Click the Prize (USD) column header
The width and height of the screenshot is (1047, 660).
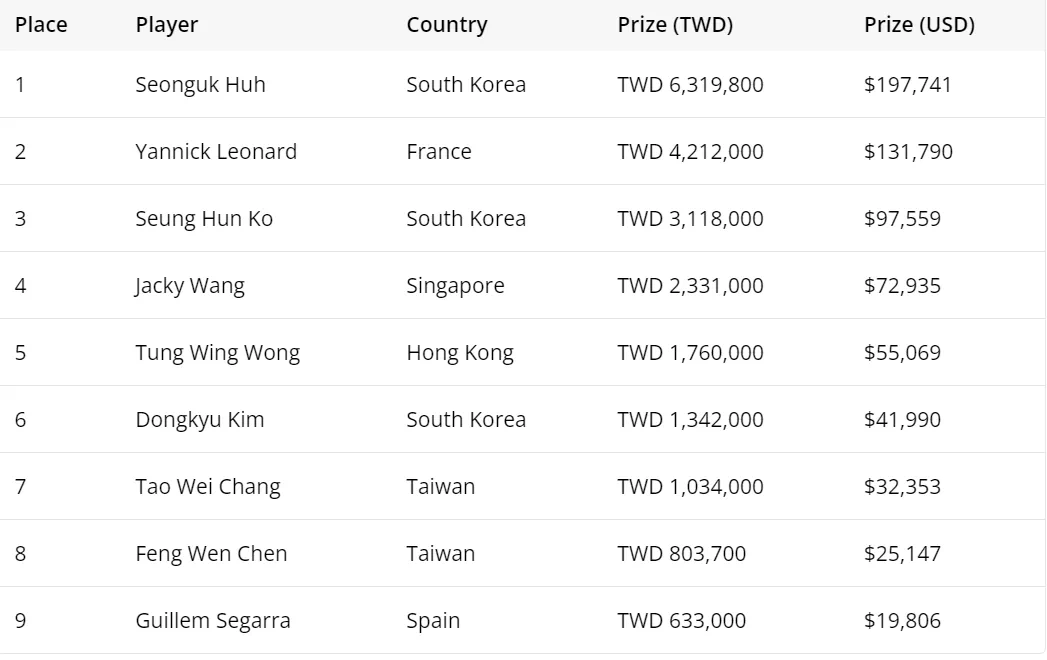coord(919,25)
